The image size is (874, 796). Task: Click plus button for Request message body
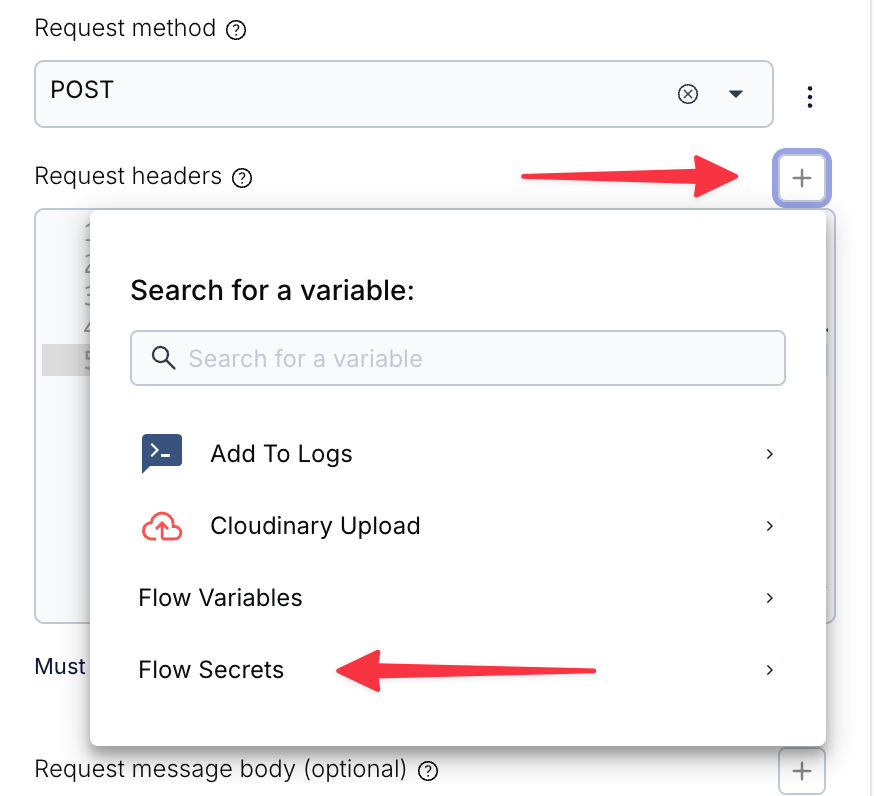[802, 771]
